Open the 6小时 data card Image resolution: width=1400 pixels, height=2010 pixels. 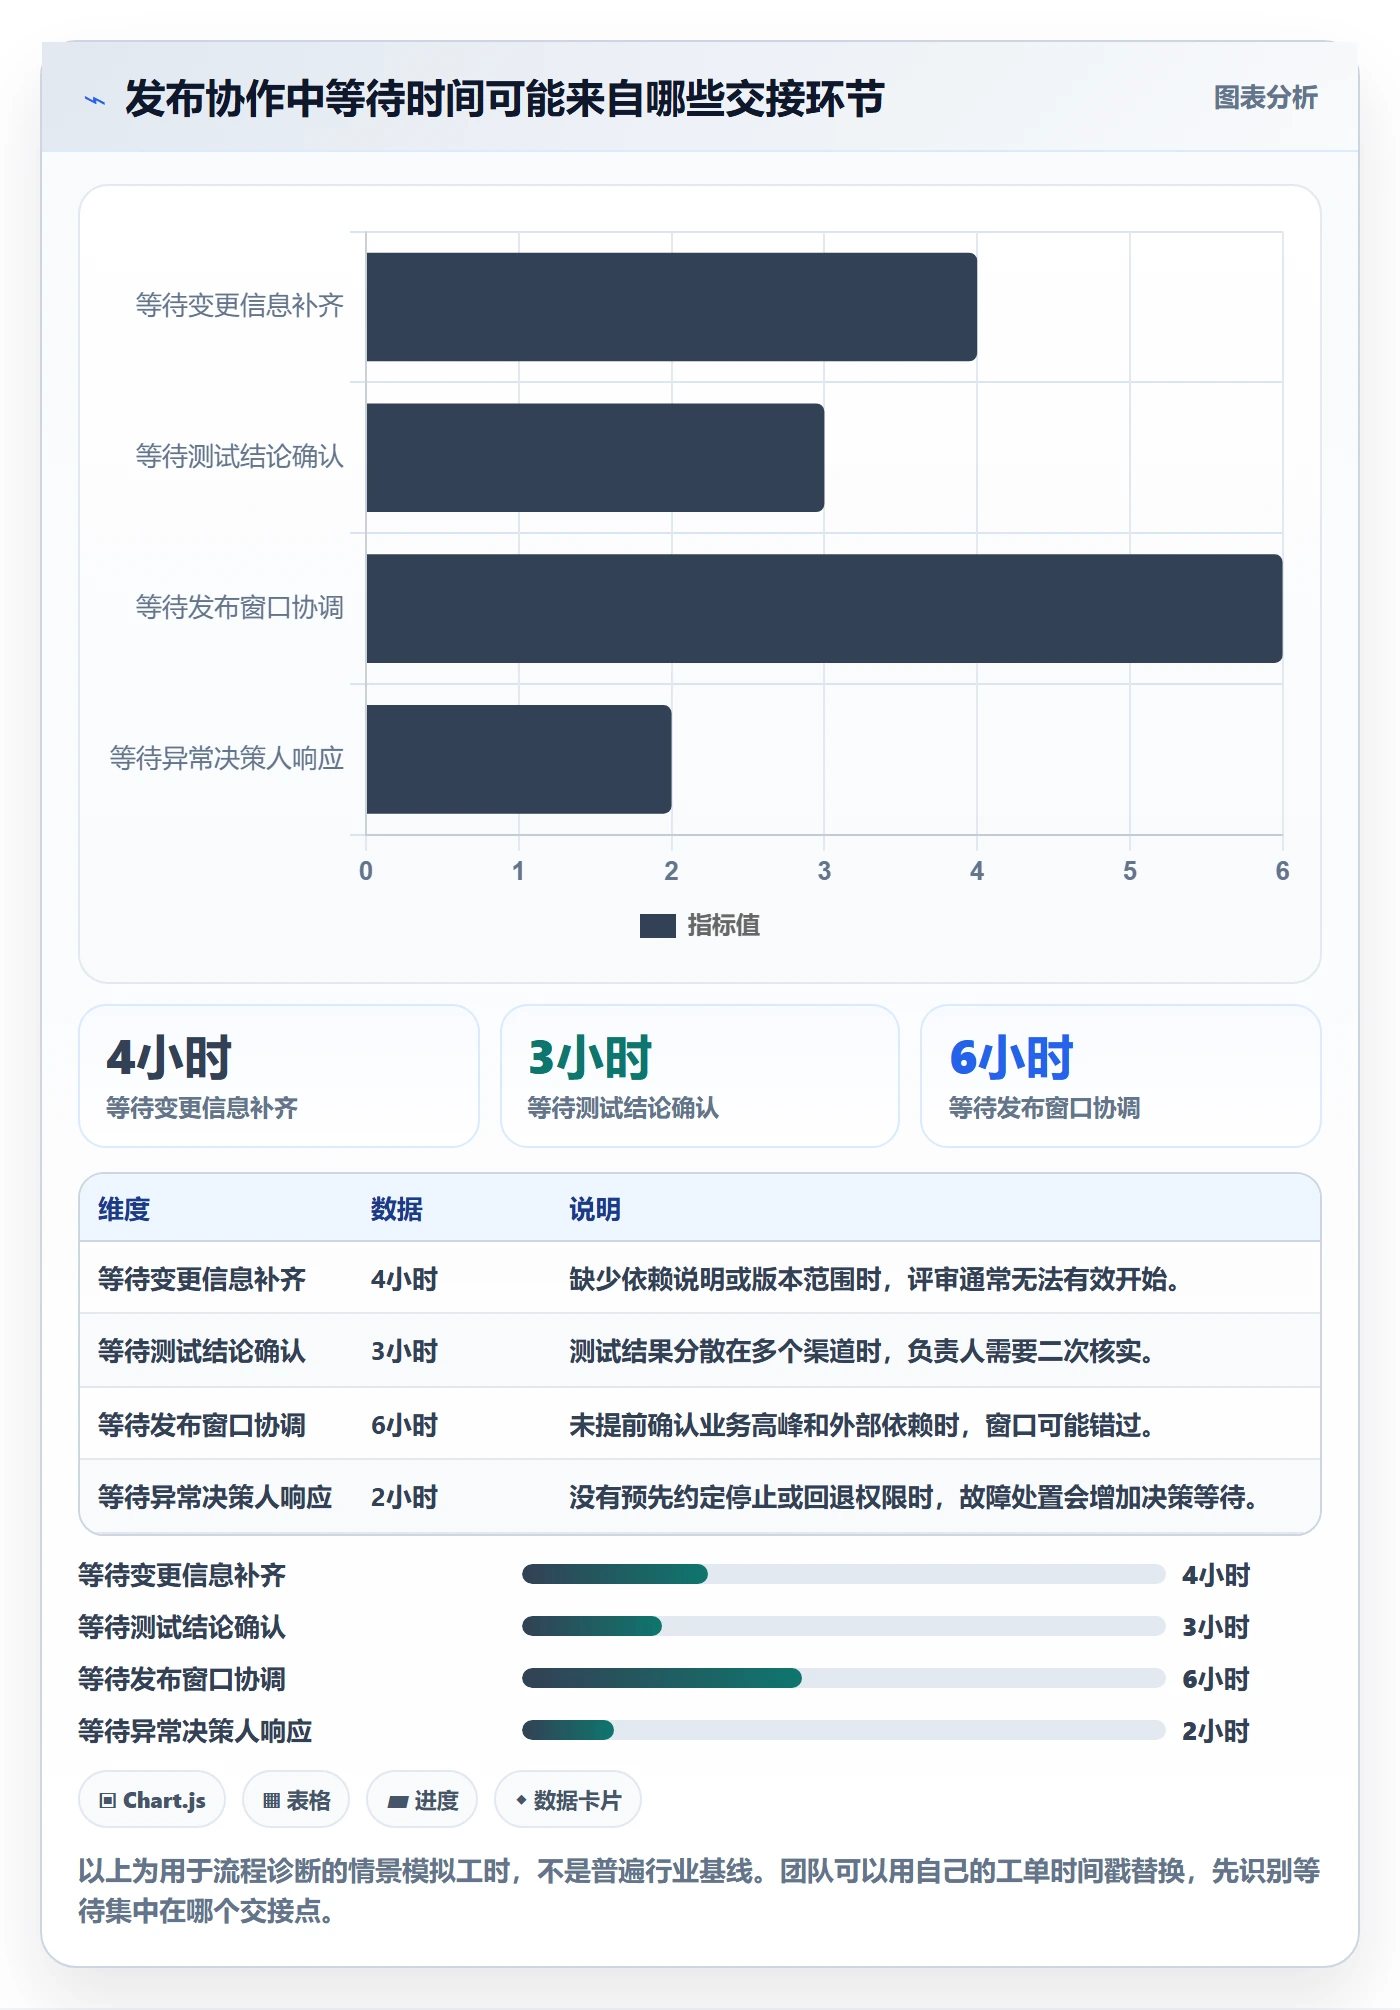click(x=1121, y=1076)
